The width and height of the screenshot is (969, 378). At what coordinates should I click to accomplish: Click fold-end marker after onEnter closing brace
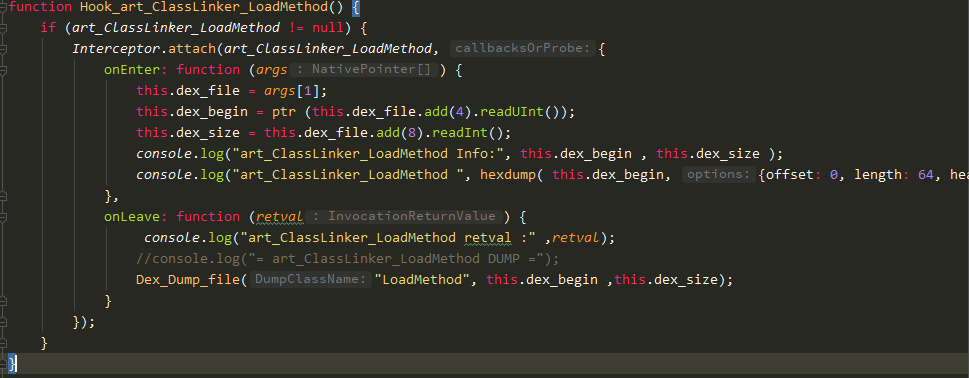tap(3, 196)
